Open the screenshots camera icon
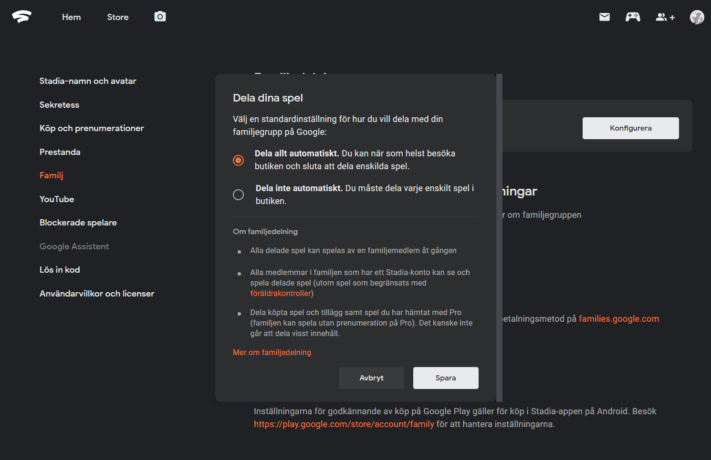This screenshot has width=711, height=460. click(x=160, y=17)
